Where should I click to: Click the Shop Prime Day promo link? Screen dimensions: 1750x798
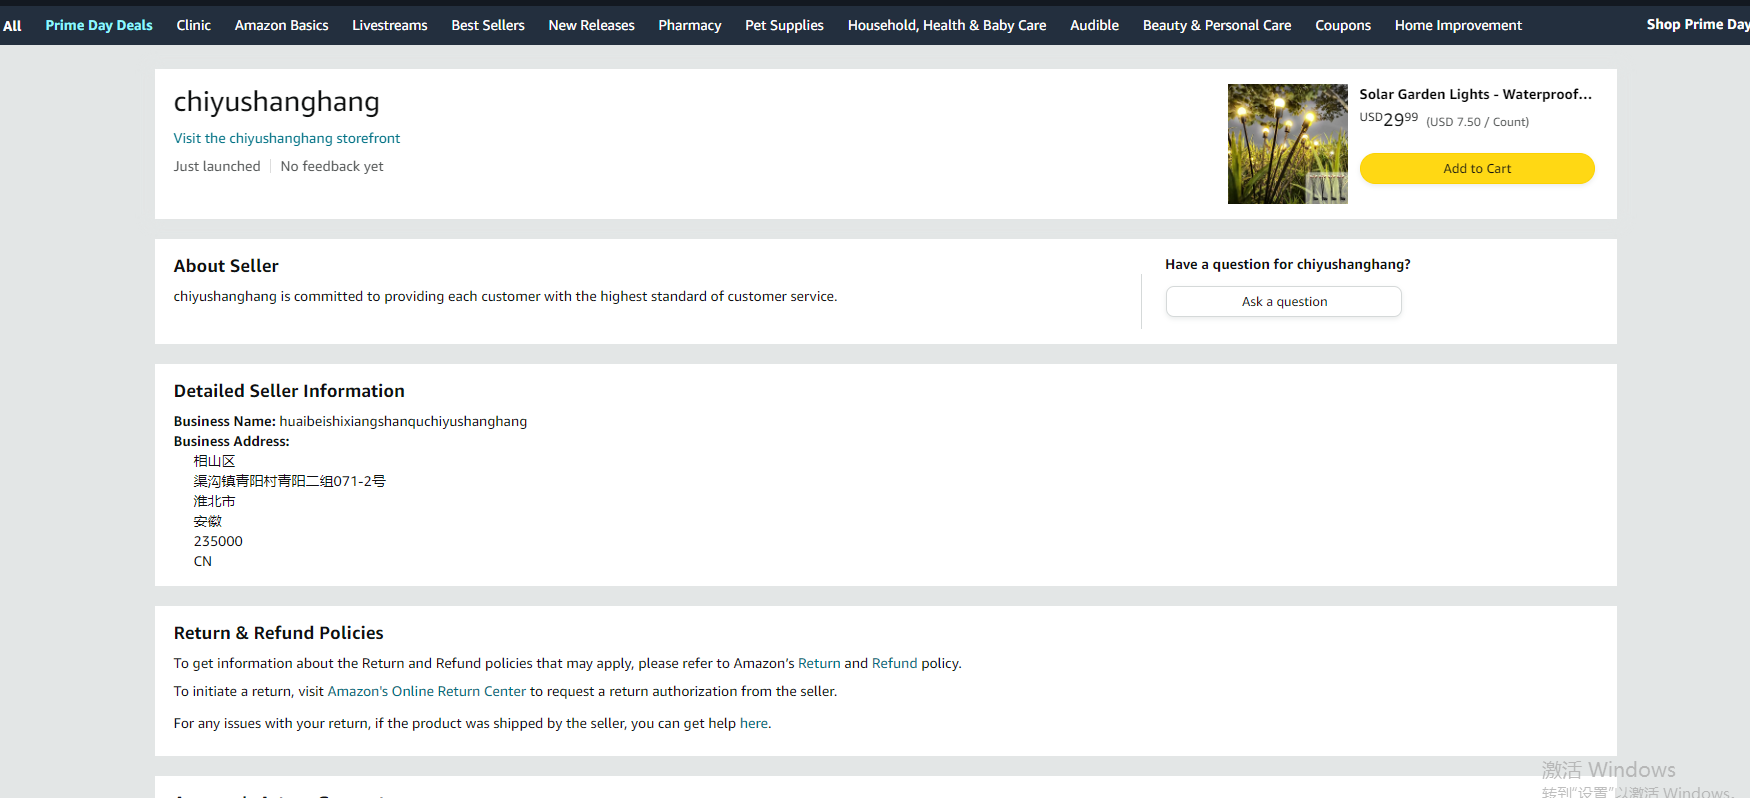(1697, 24)
